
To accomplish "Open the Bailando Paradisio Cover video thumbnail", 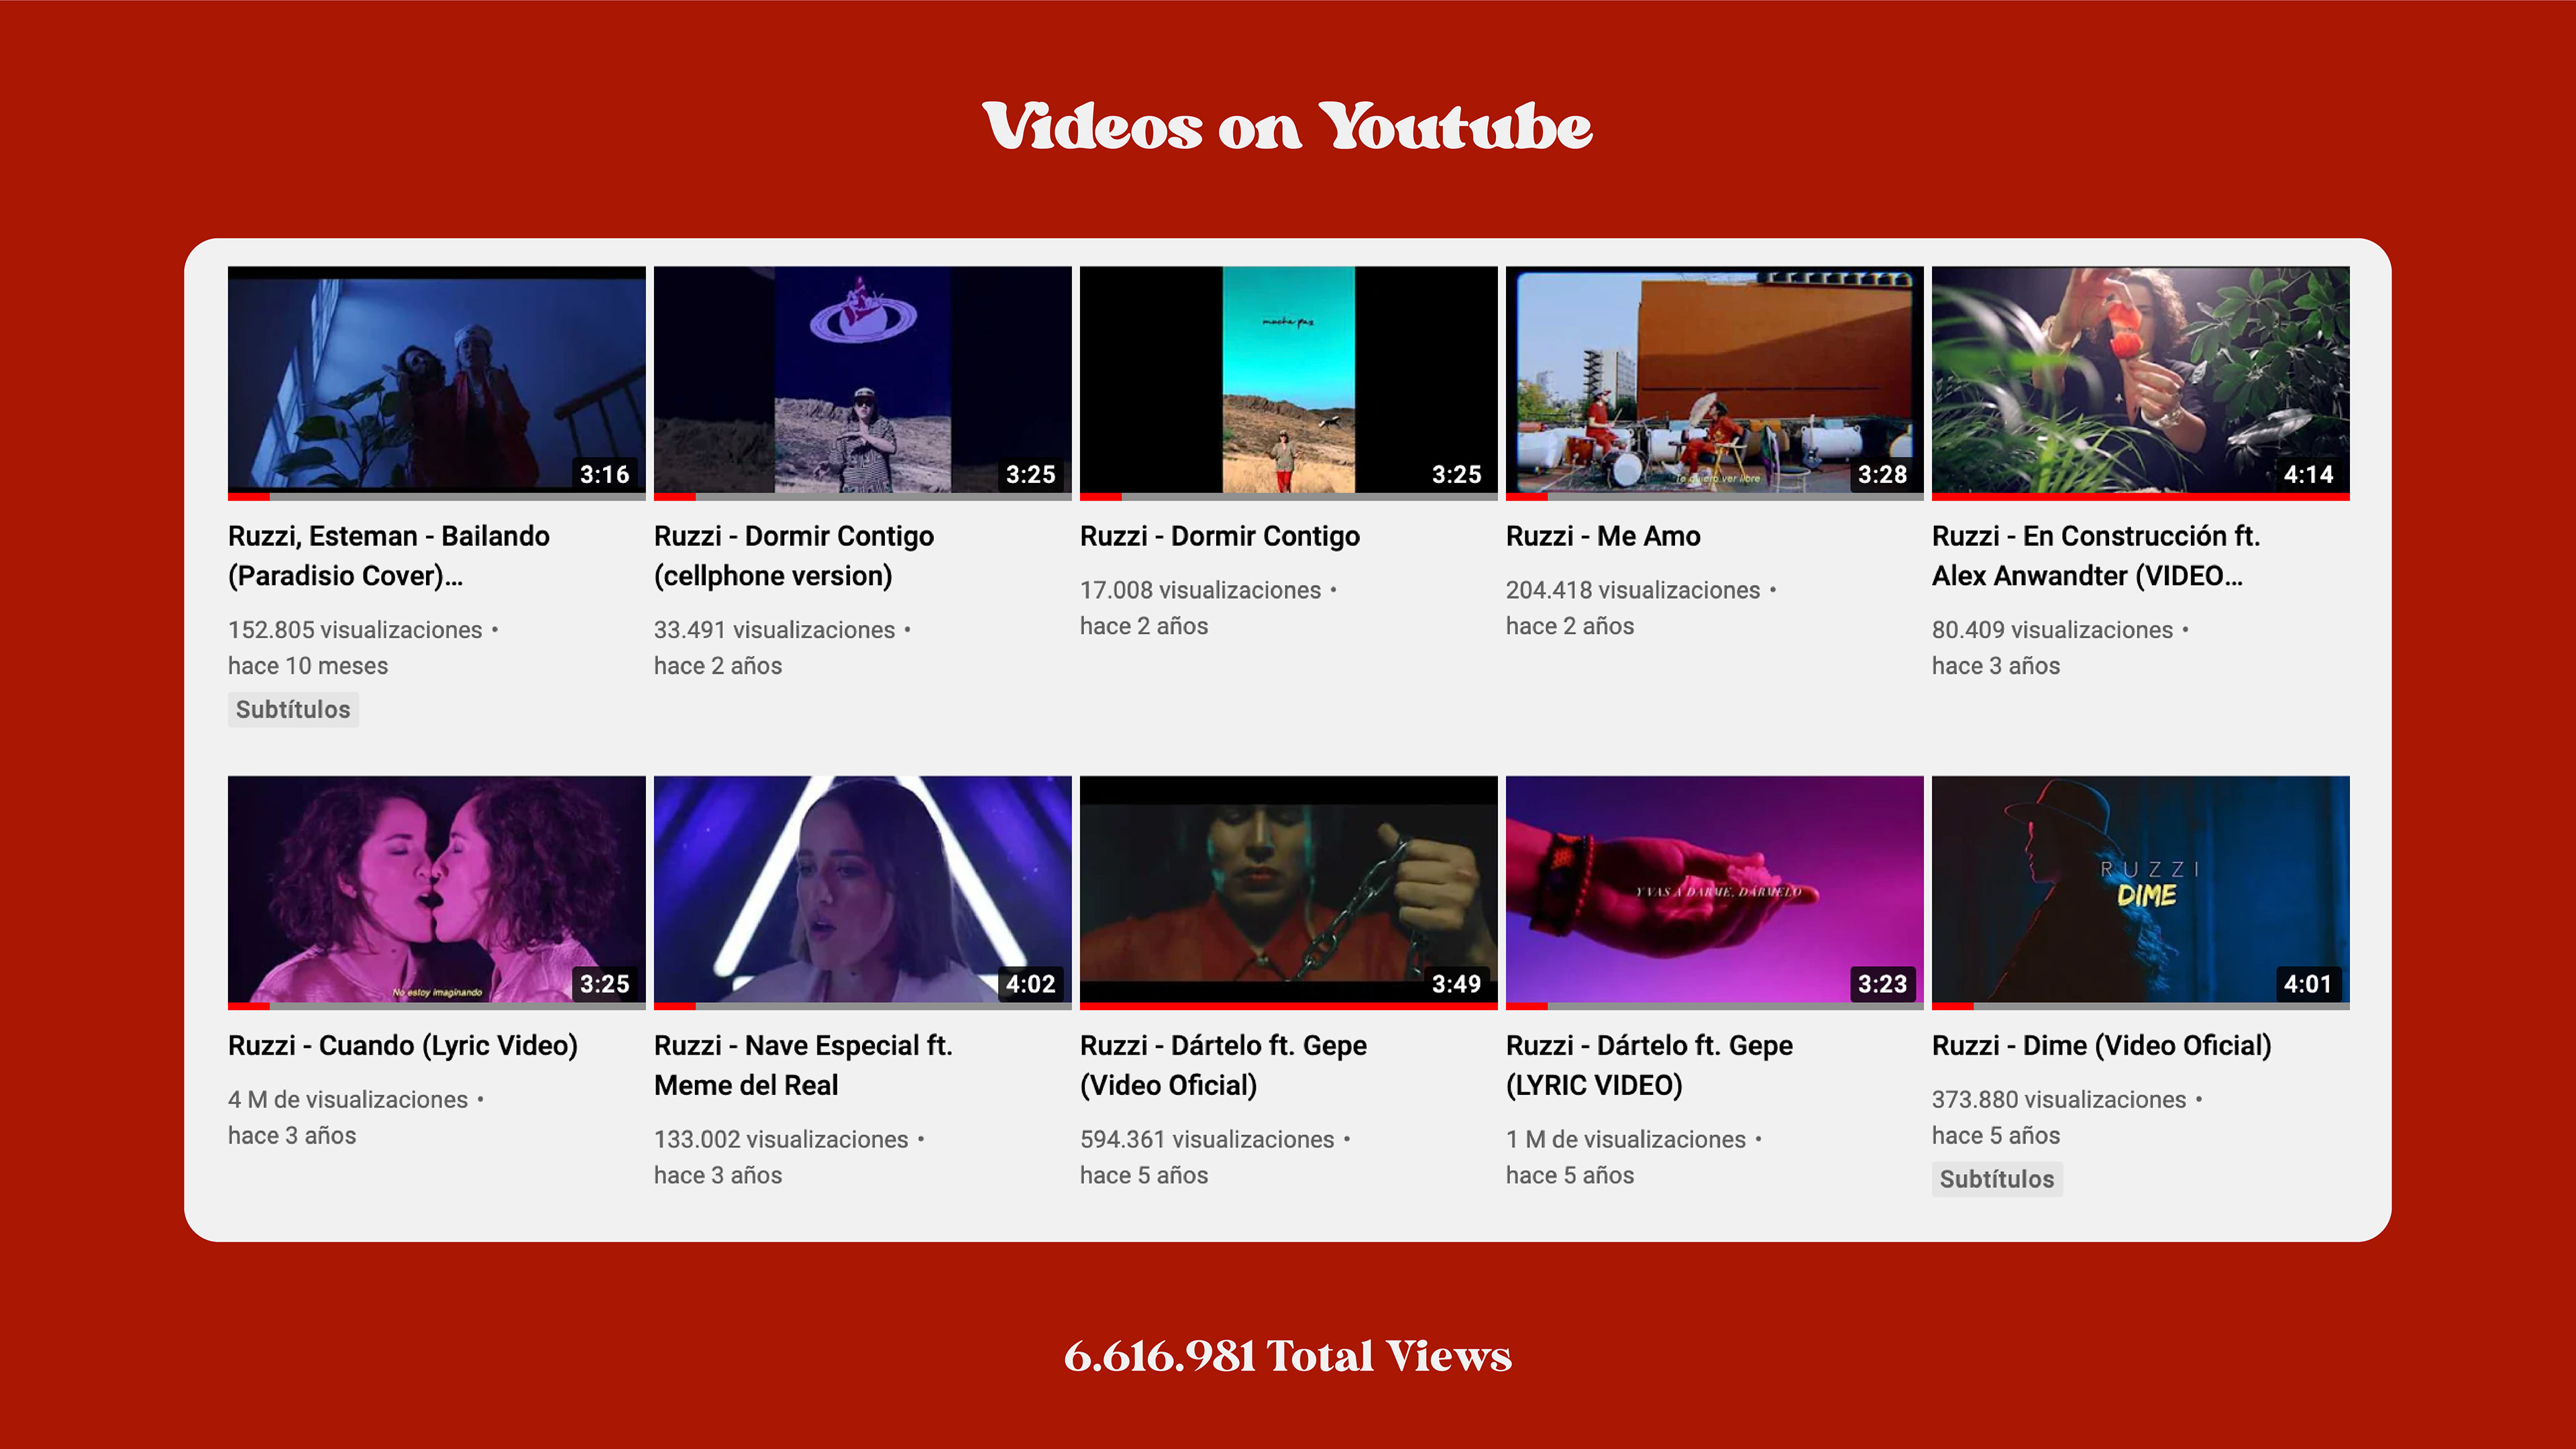I will [x=436, y=380].
